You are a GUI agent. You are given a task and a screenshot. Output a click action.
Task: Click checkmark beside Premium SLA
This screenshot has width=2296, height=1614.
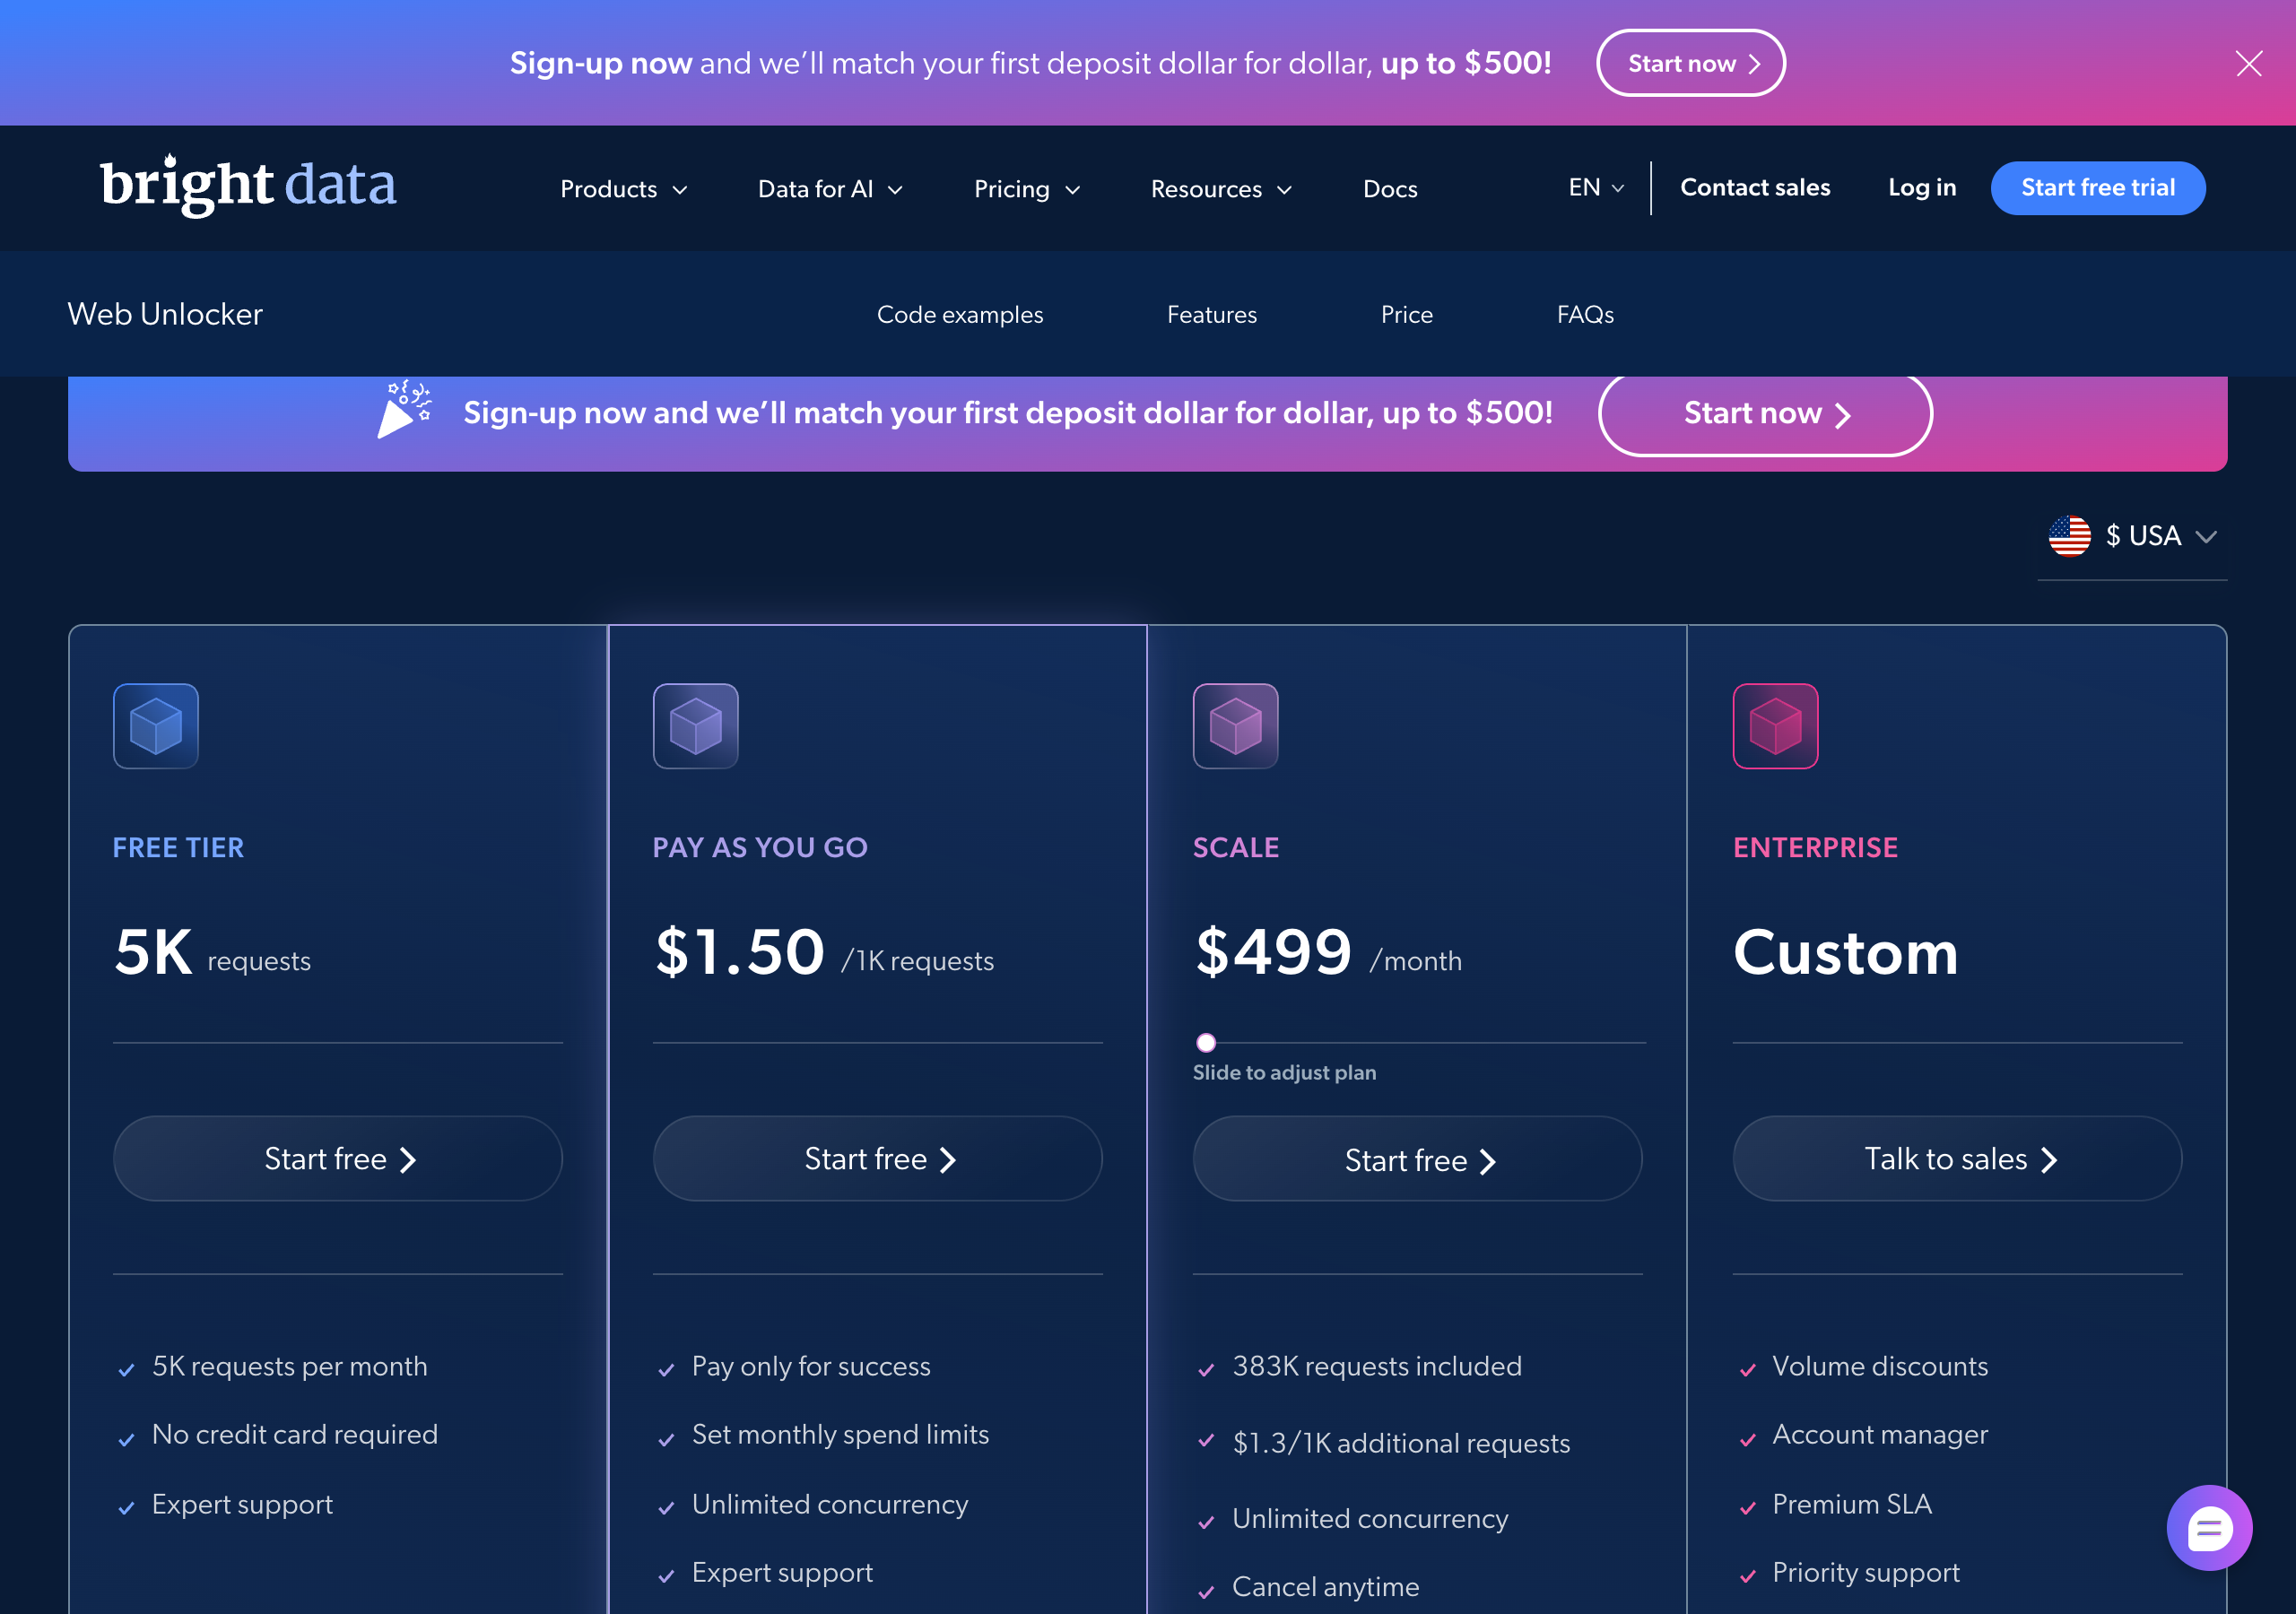coord(1747,1508)
